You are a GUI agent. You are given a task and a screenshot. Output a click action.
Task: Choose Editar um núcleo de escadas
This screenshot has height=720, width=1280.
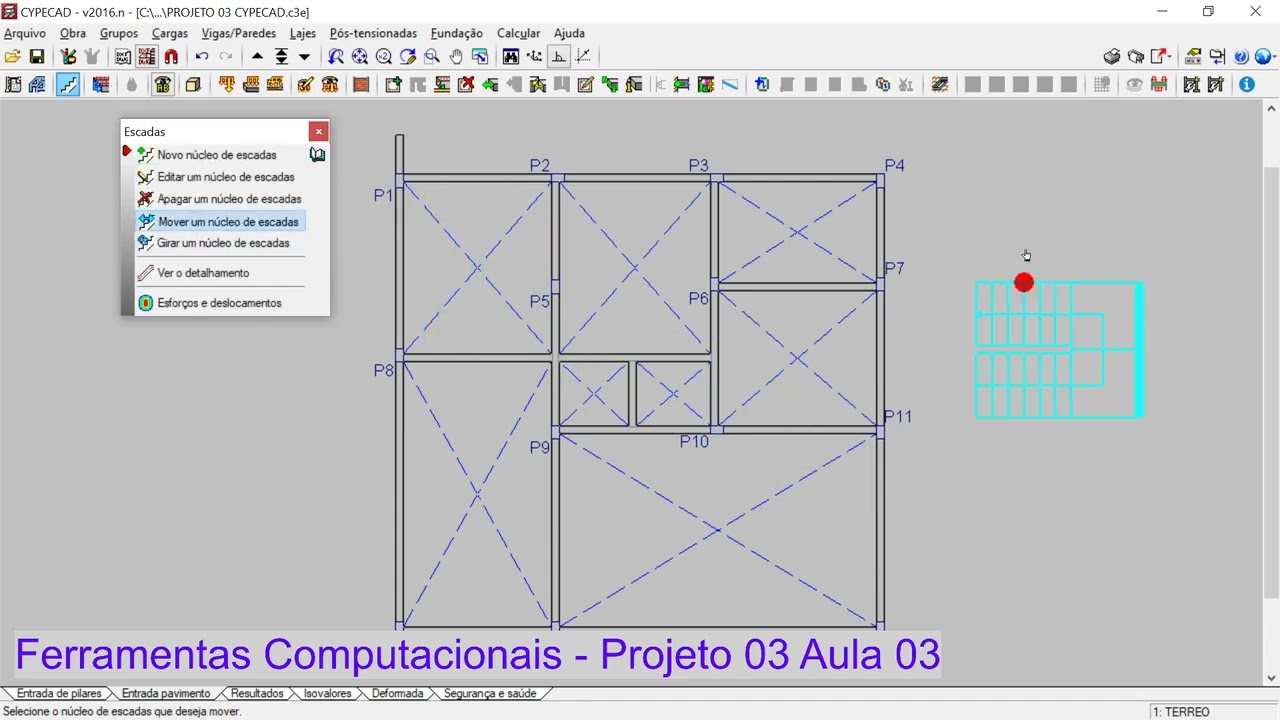coord(226,177)
